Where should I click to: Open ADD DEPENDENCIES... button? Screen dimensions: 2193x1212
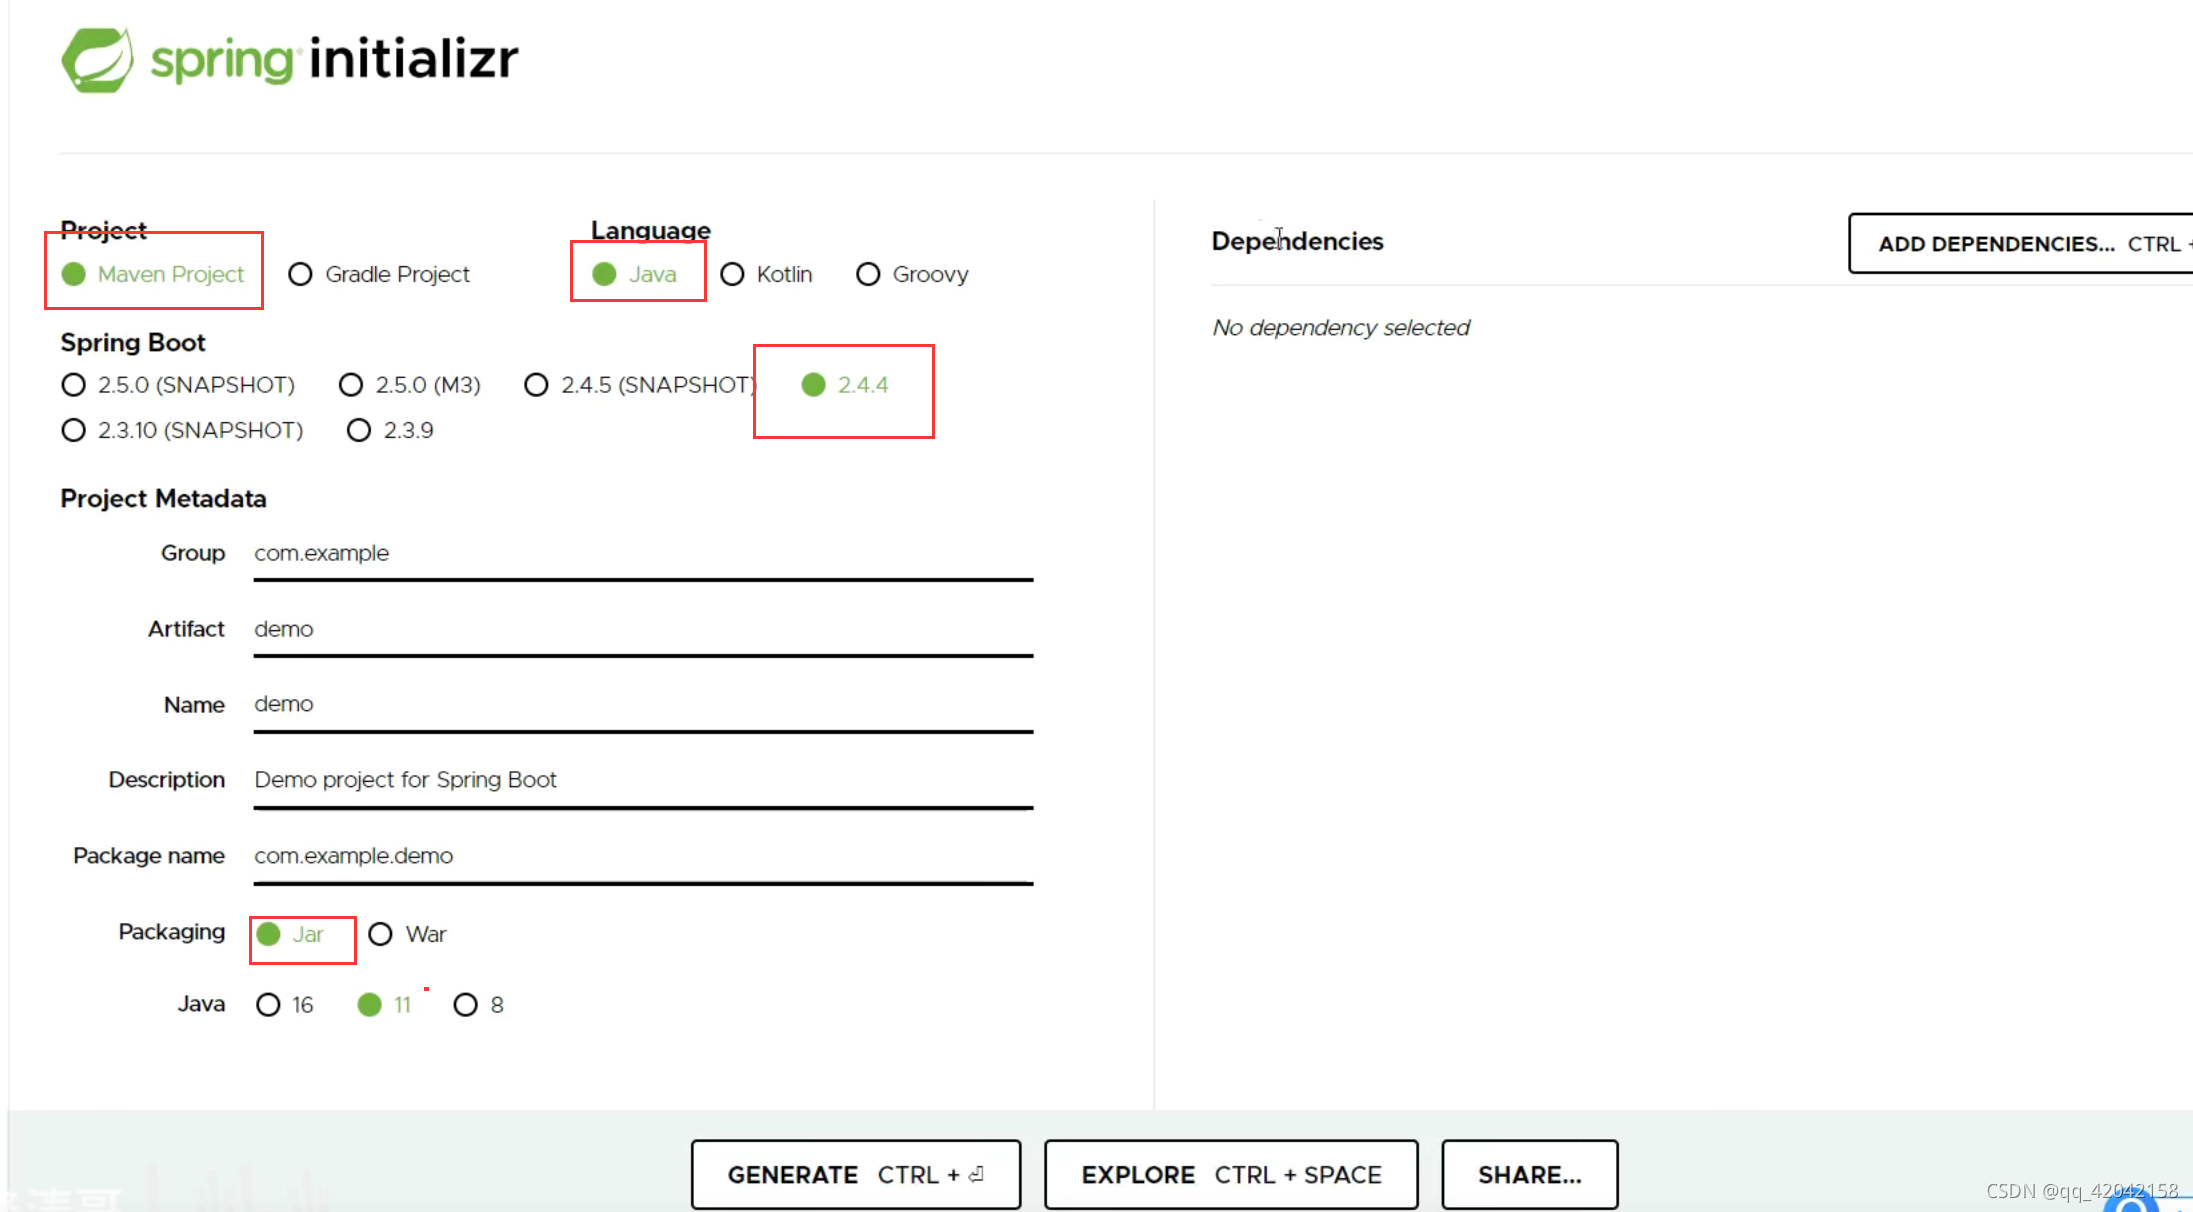pyautogui.click(x=2020, y=244)
